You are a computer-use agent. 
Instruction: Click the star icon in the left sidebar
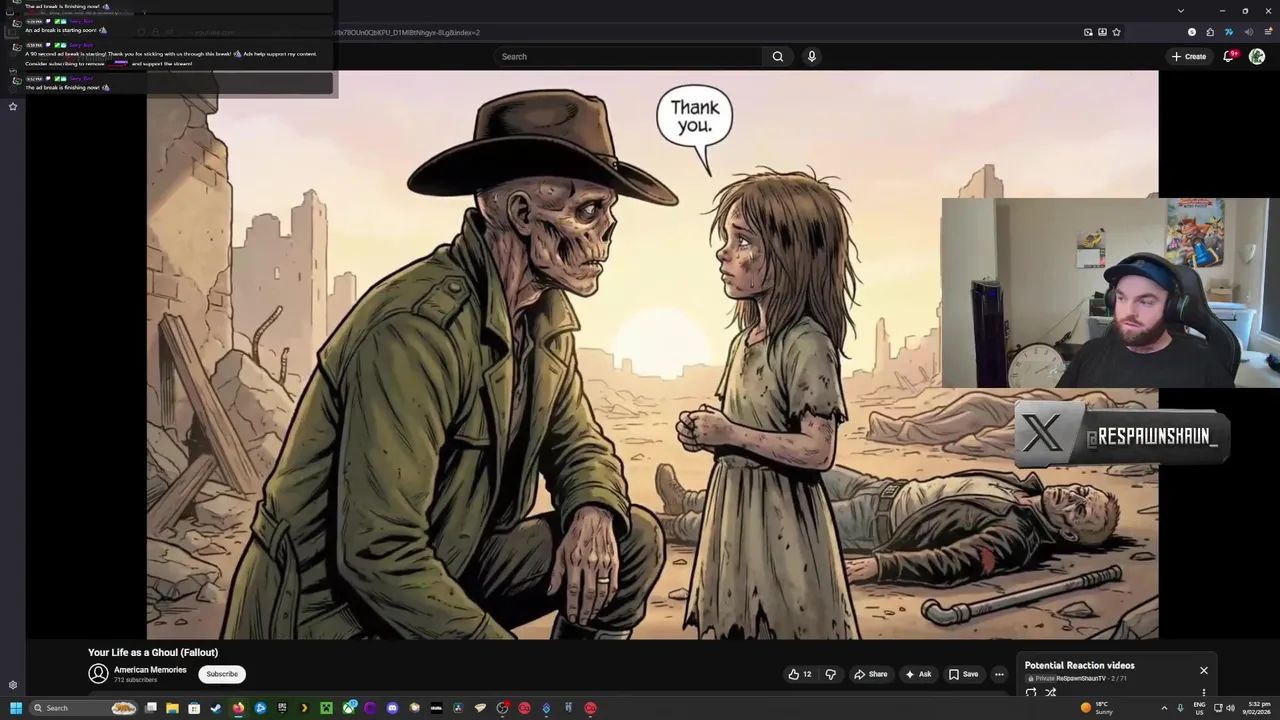point(13,106)
